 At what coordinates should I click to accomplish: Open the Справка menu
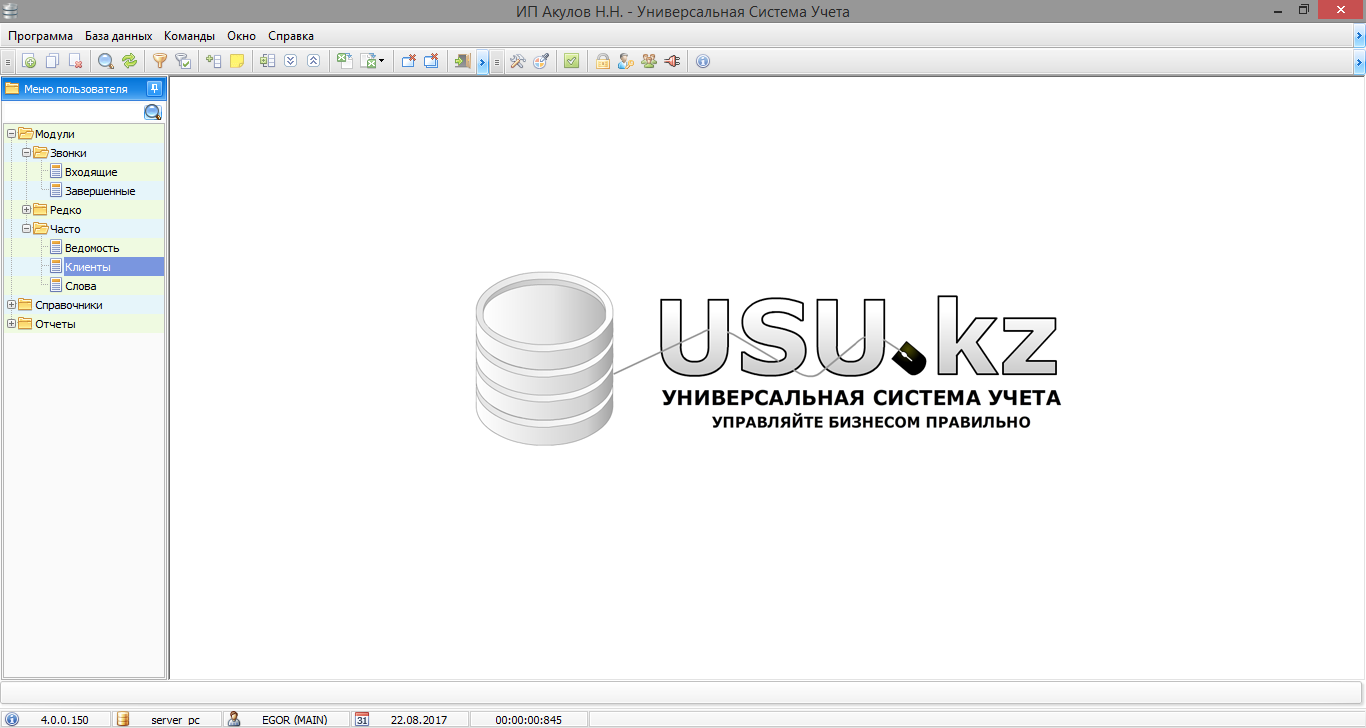pyautogui.click(x=290, y=36)
